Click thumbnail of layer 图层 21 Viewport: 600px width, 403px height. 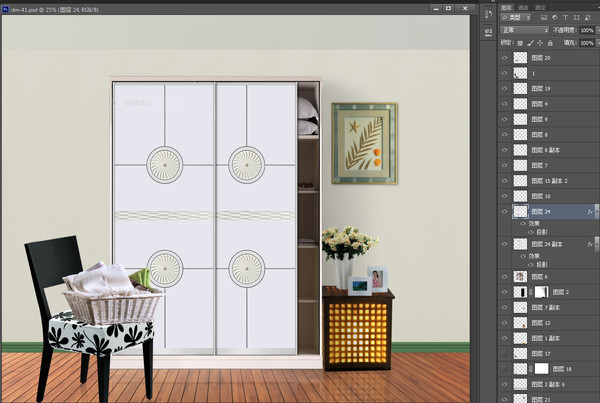click(x=520, y=398)
